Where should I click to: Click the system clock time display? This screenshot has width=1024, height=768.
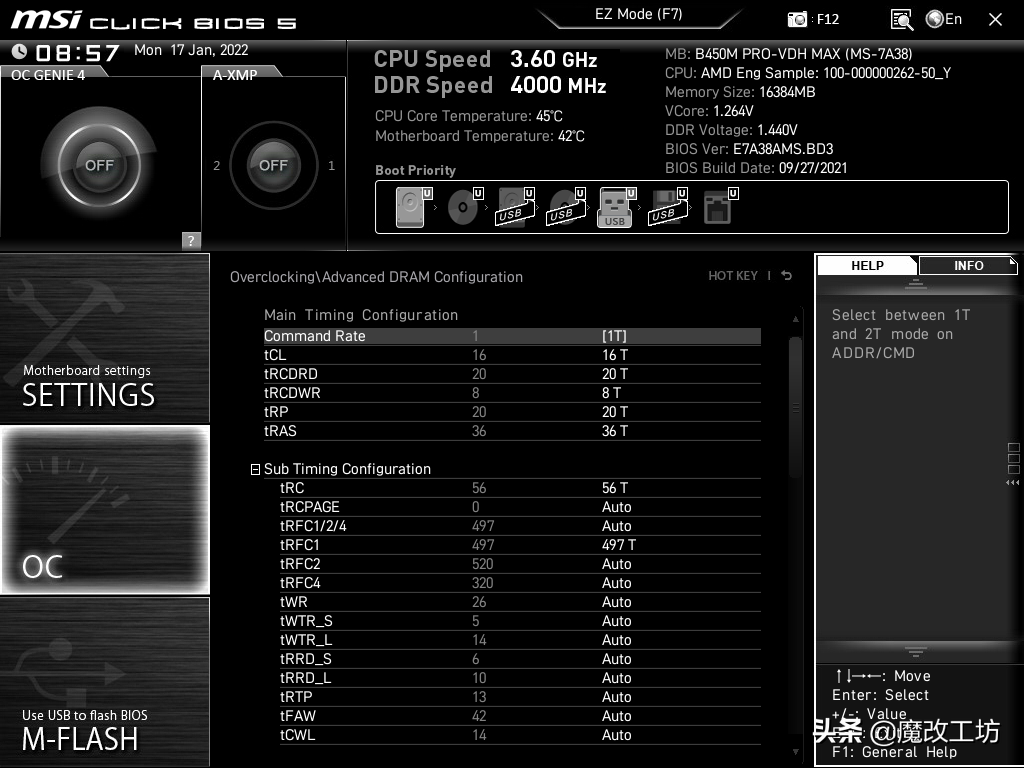77,52
